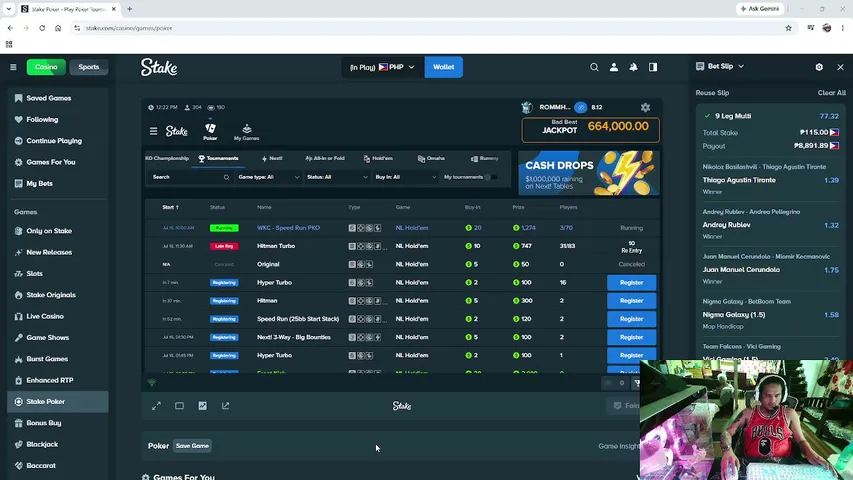Open the PHP currency dropdown
The height and width of the screenshot is (480, 853).
pyautogui.click(x=381, y=67)
